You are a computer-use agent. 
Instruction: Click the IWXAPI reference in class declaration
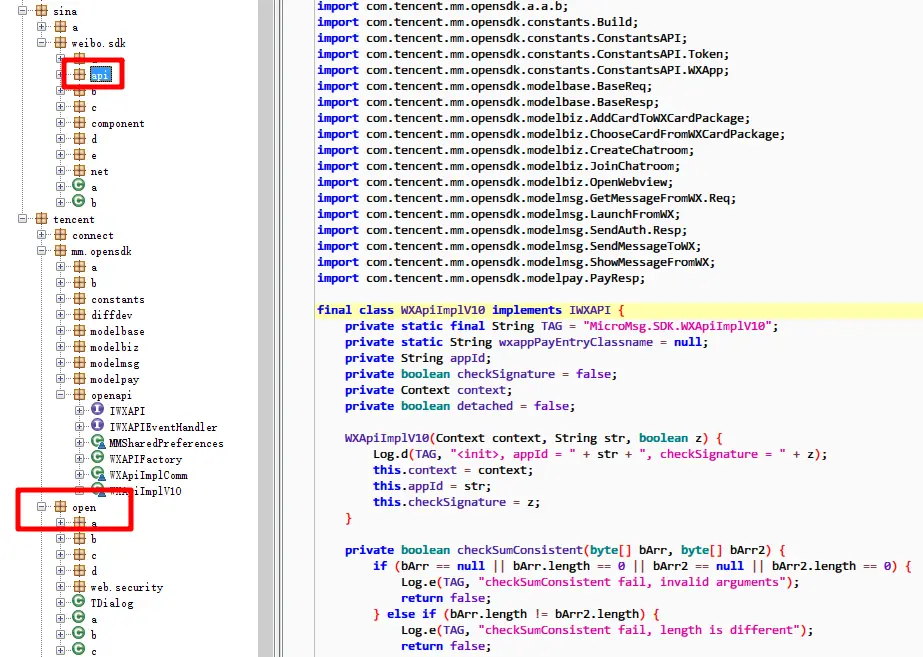click(x=590, y=310)
